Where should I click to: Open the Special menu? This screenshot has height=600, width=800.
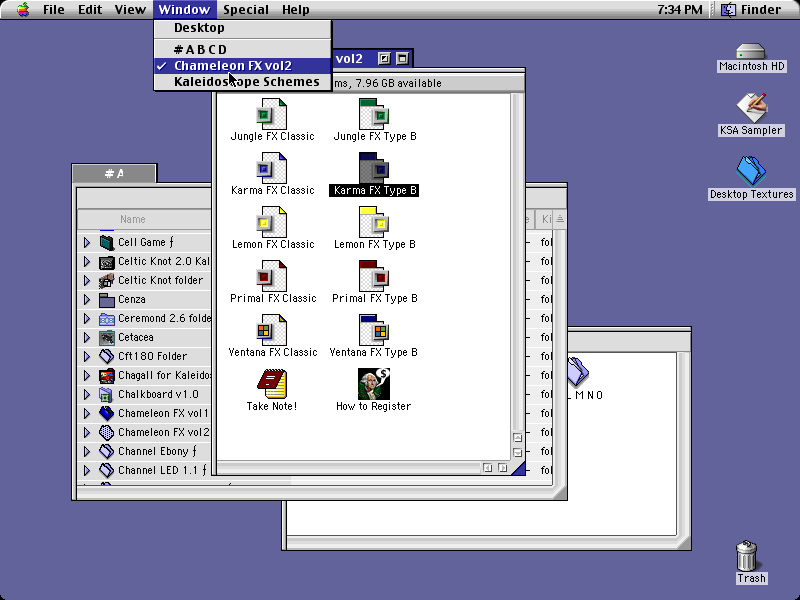pyautogui.click(x=246, y=10)
